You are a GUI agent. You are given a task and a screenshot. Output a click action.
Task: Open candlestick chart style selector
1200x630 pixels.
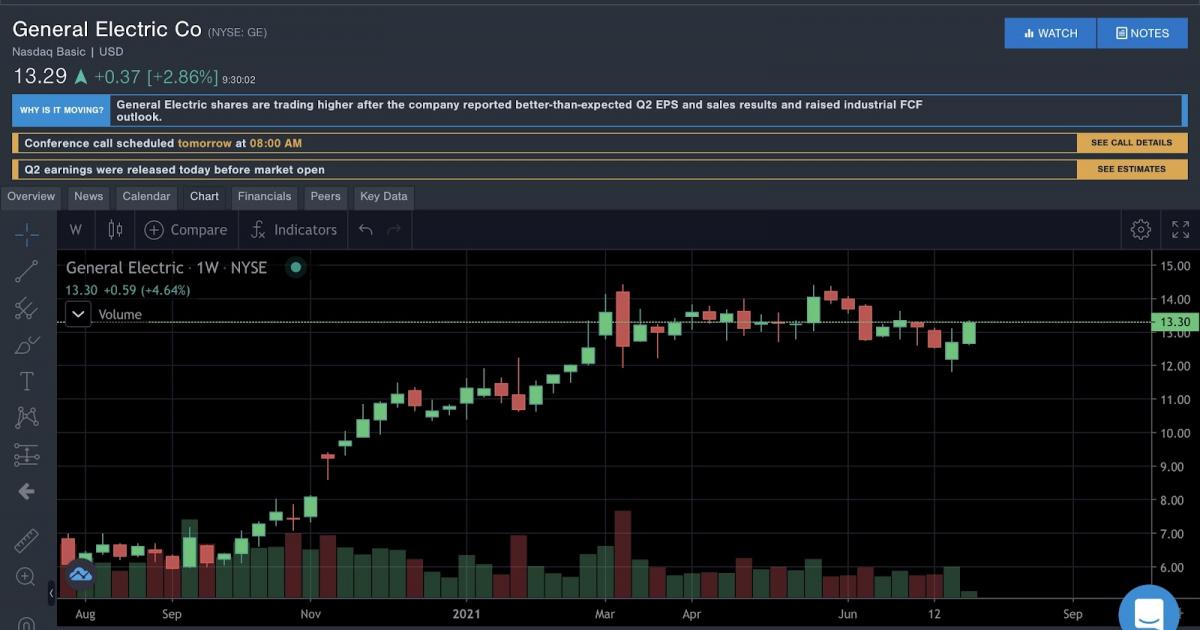coord(115,230)
